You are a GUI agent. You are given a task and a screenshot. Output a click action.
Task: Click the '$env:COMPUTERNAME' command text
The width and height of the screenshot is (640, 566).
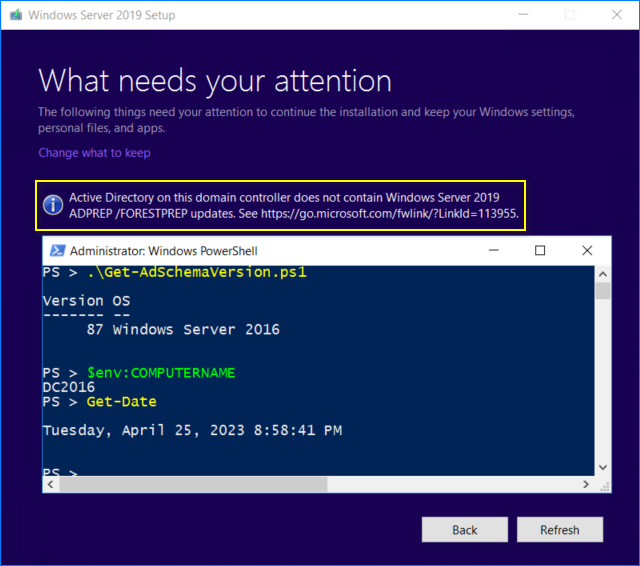coord(161,373)
